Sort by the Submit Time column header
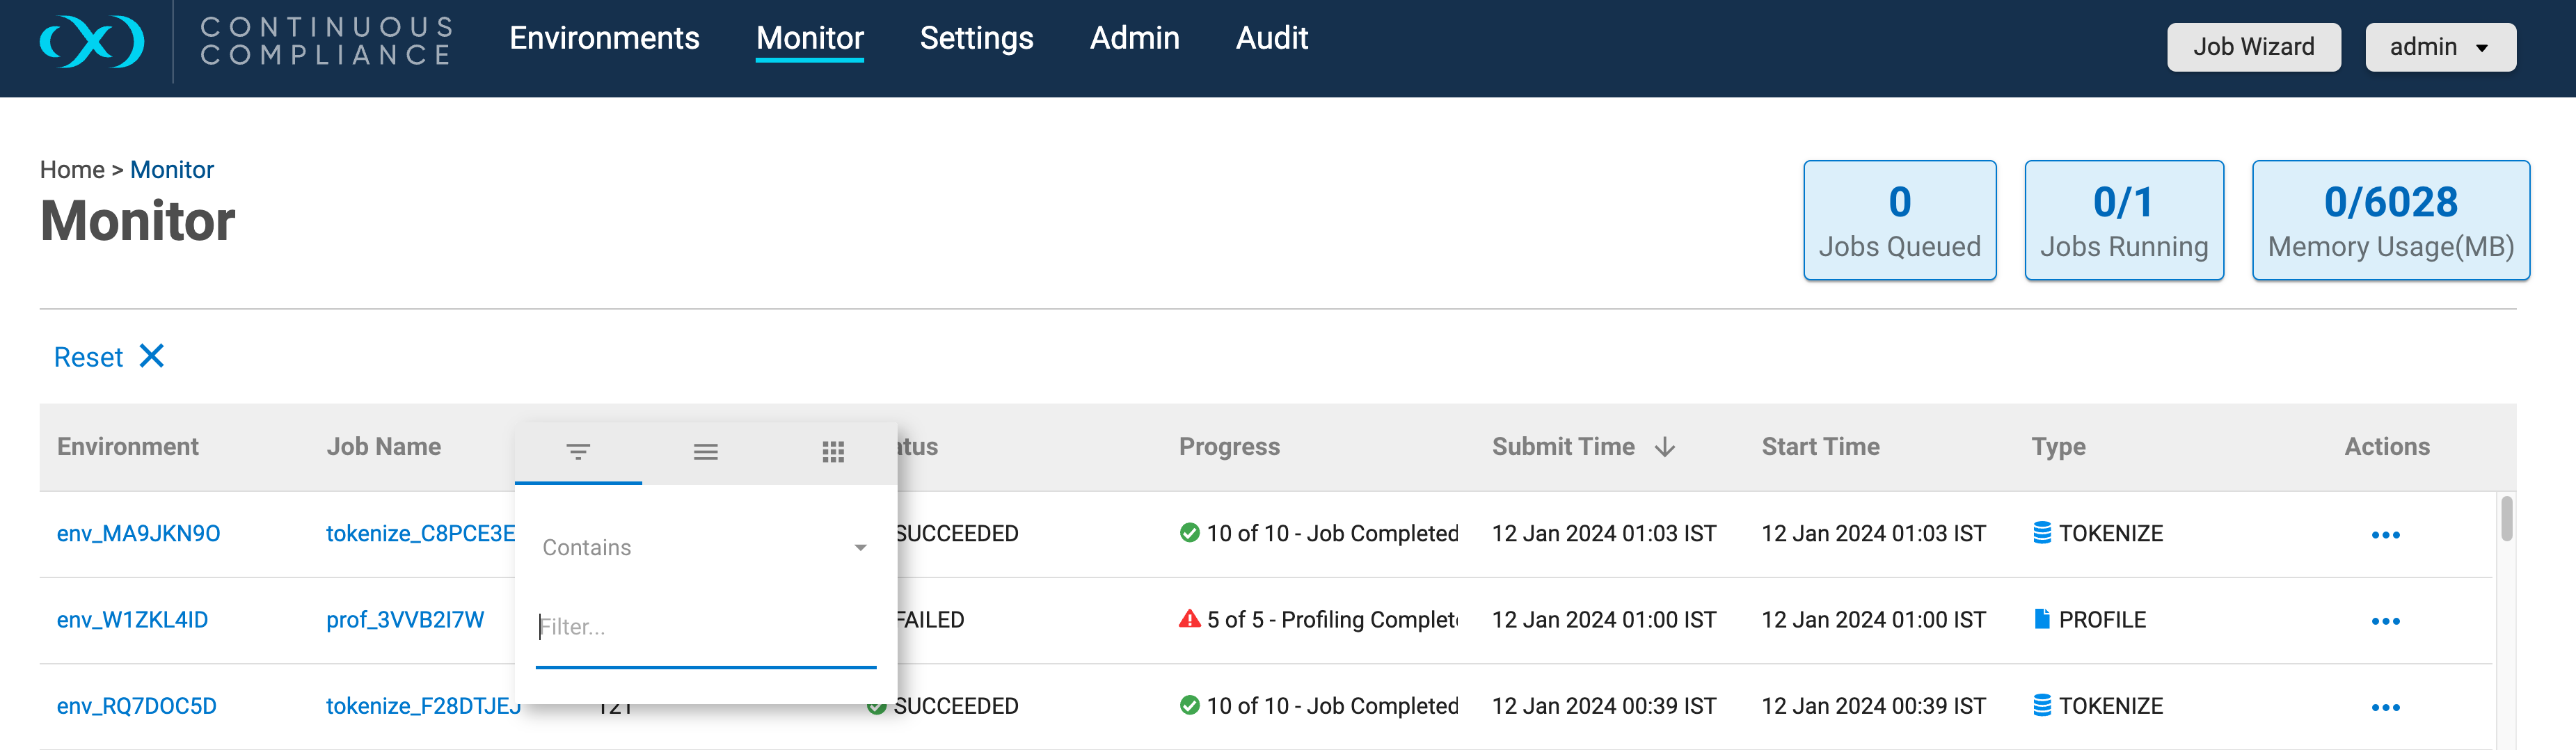The height and width of the screenshot is (750, 2576). [x=1563, y=447]
